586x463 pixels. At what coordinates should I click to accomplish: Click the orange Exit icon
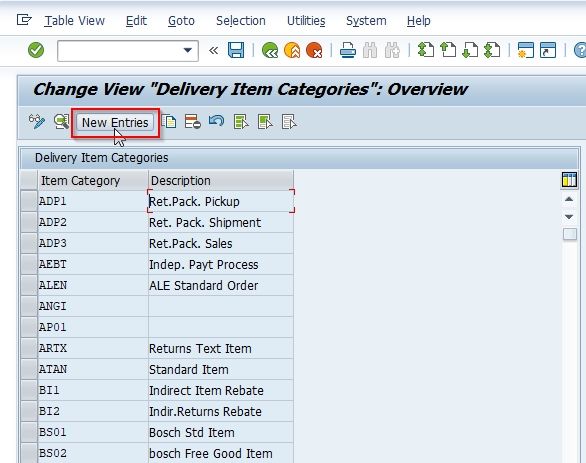tap(292, 50)
